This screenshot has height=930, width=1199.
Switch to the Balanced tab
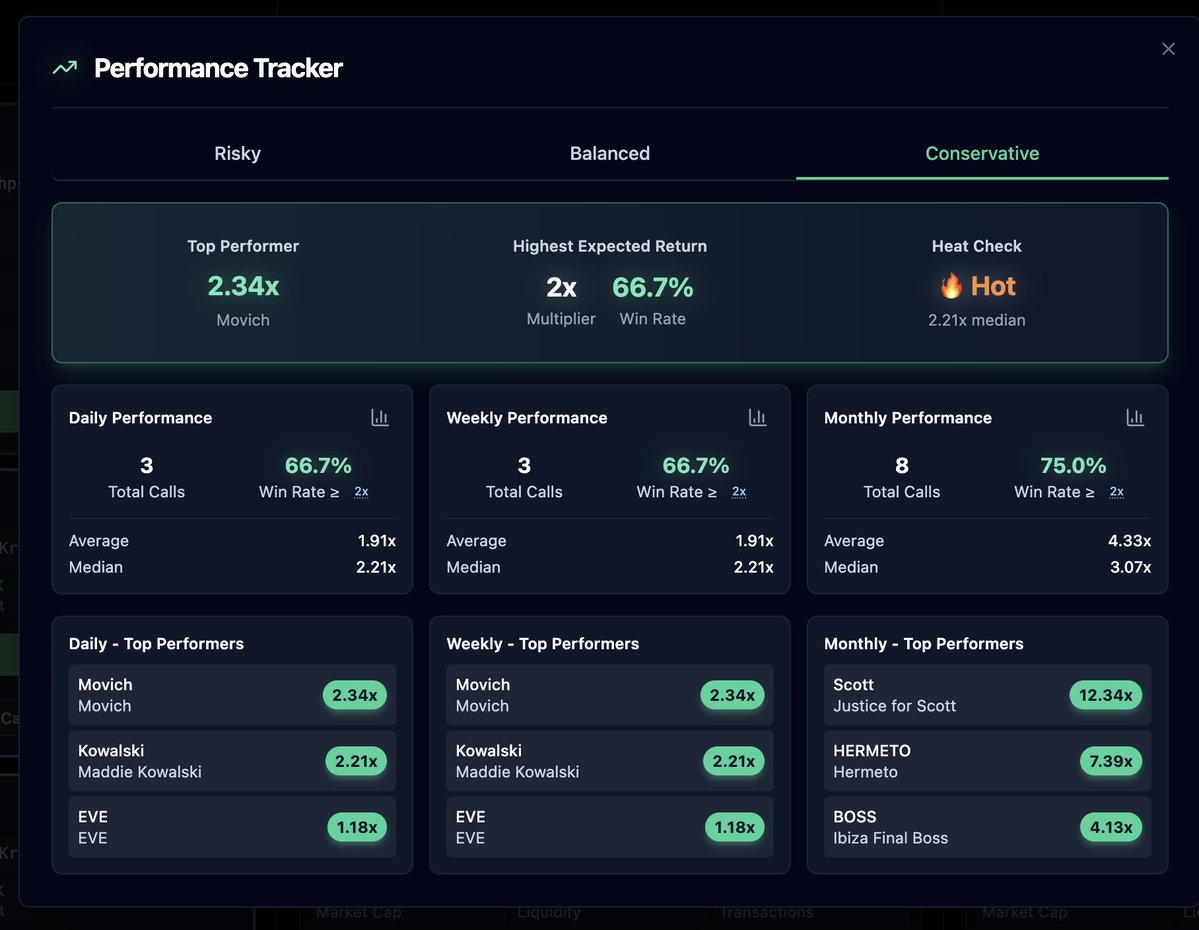(609, 154)
